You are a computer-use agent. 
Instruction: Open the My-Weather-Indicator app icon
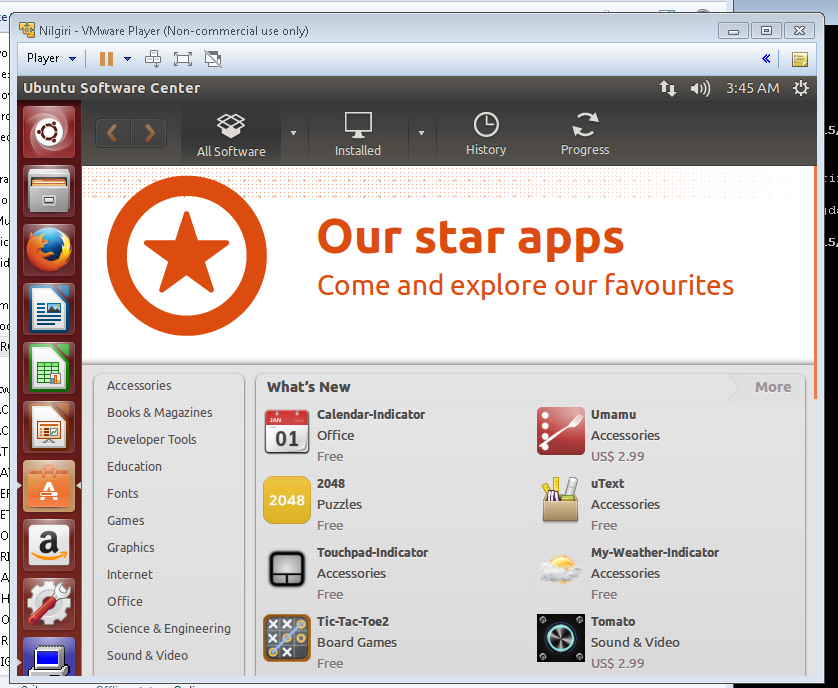pos(561,569)
